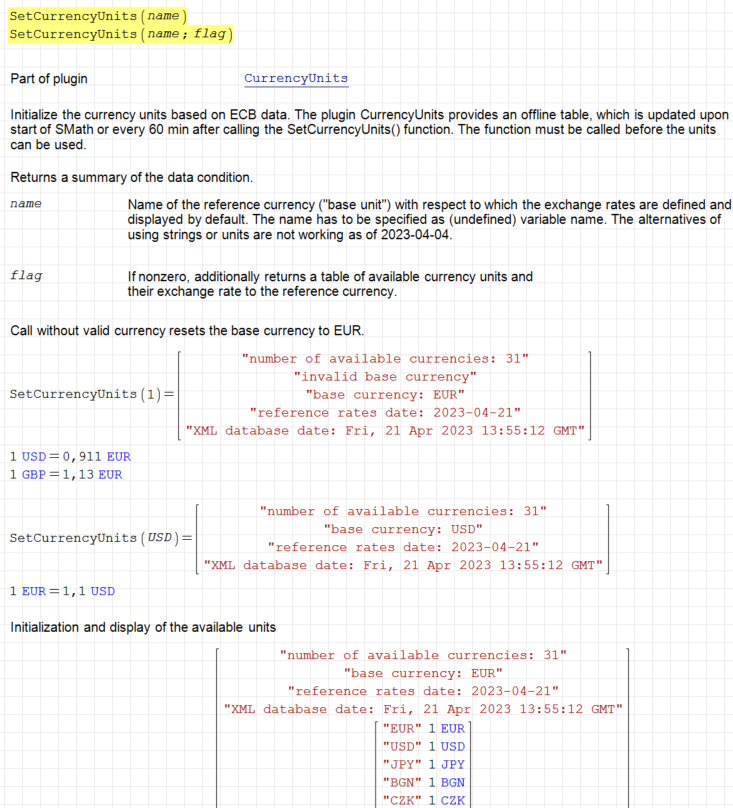Click the 'invalid base currency' result string
733x808 pixels.
[385, 376]
